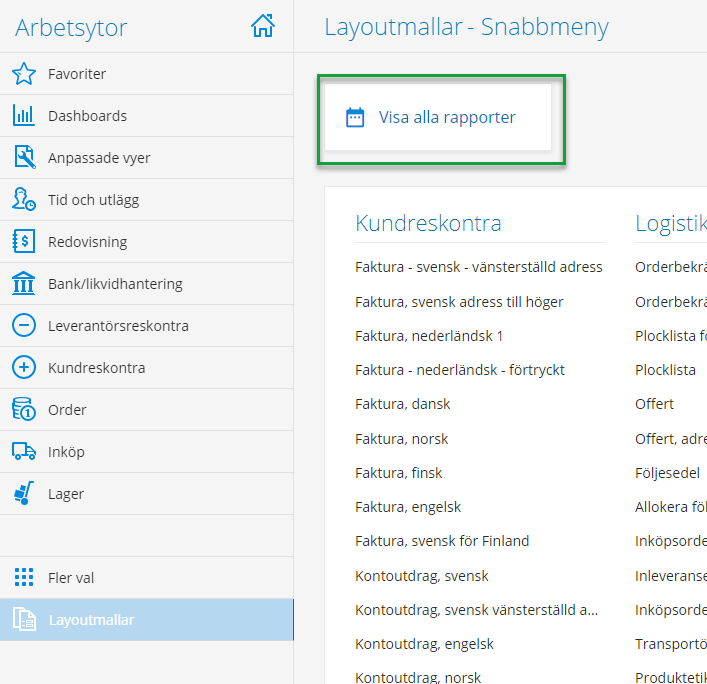Screen dimensions: 707x684
Task: Open Kontoutdrag, engelsk template
Action: pos(424,644)
